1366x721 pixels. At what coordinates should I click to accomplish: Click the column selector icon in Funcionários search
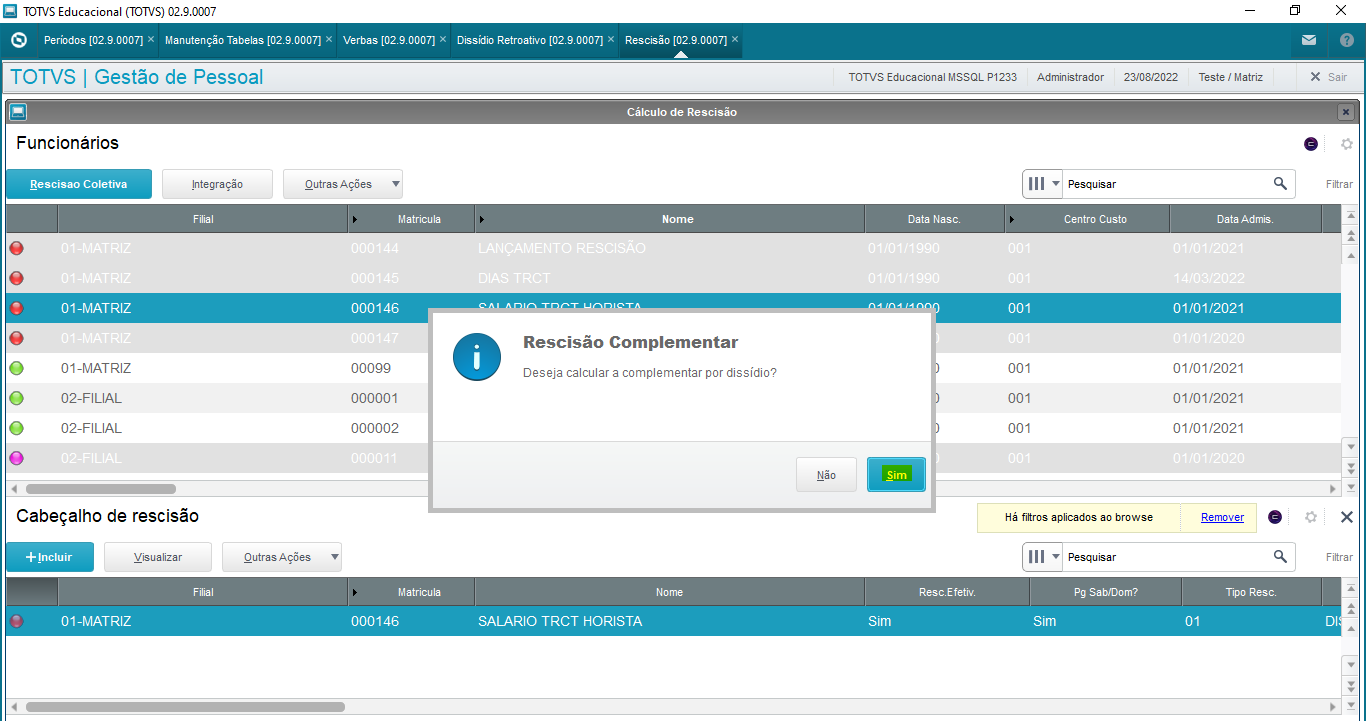(1037, 184)
